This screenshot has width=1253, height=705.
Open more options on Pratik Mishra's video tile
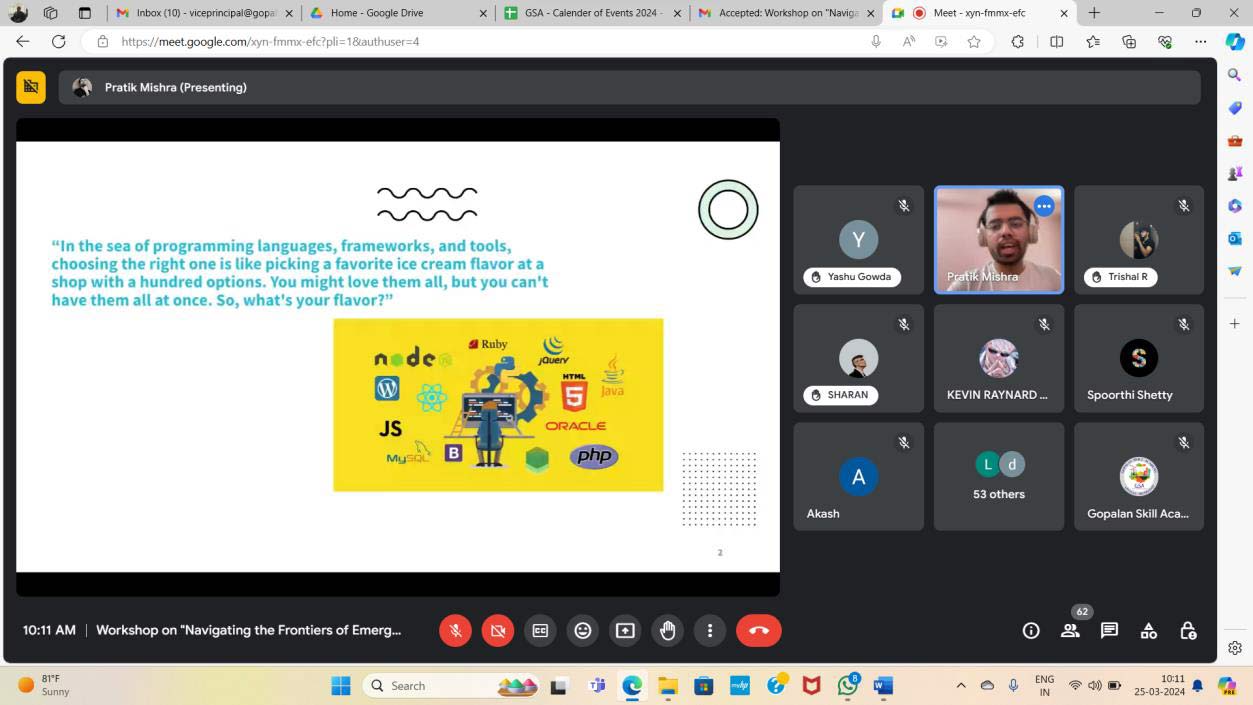click(1044, 206)
